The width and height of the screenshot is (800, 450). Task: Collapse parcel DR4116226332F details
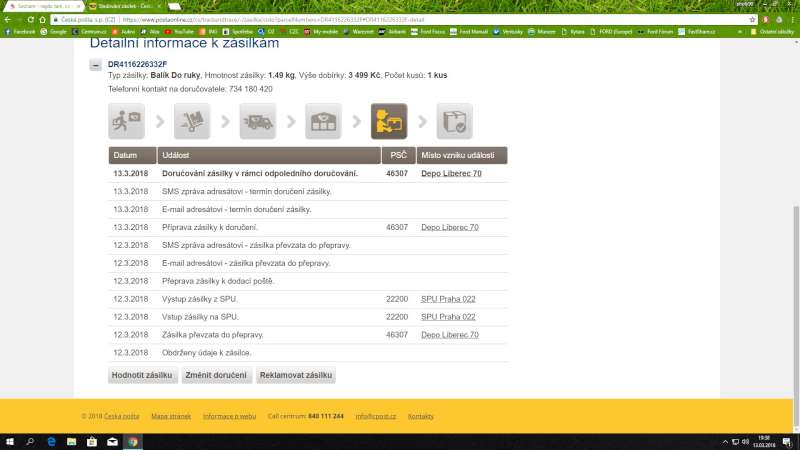tap(95, 65)
